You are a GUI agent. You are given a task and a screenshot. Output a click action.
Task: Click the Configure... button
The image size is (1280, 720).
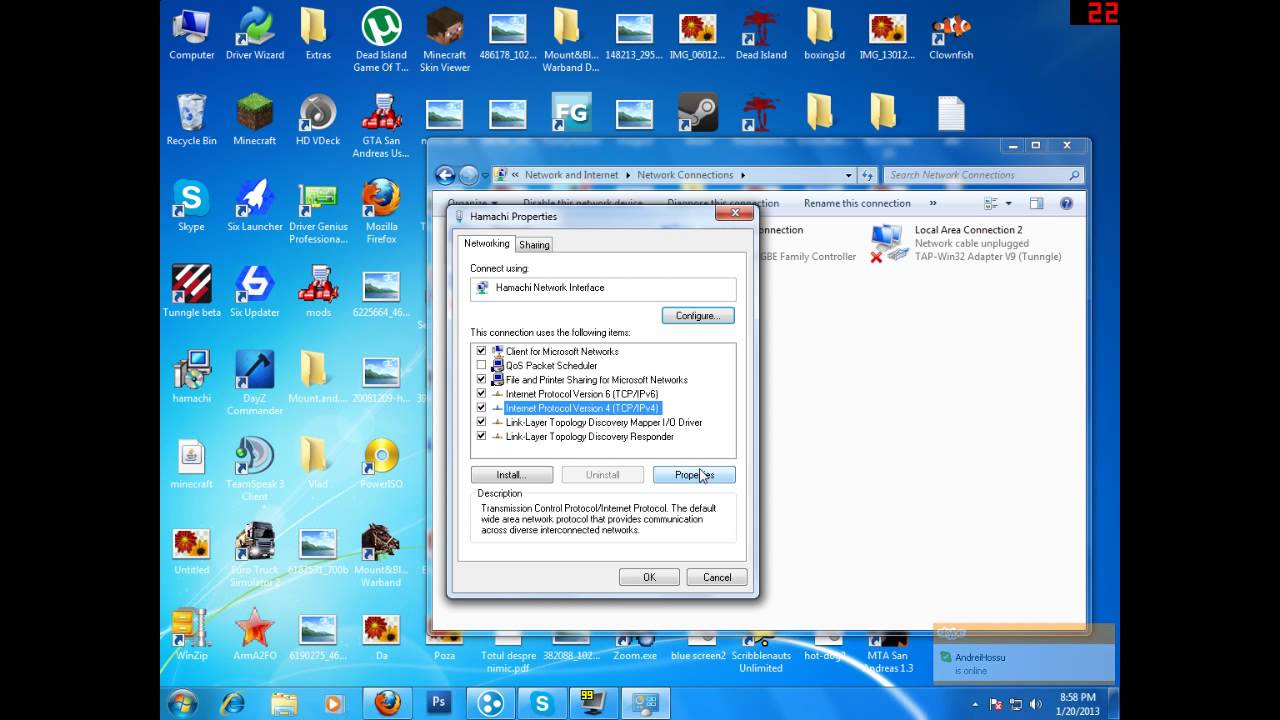(x=698, y=316)
